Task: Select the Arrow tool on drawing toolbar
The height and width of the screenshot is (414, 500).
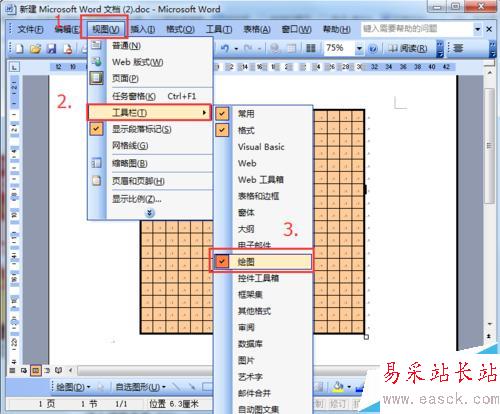Action: (192, 387)
